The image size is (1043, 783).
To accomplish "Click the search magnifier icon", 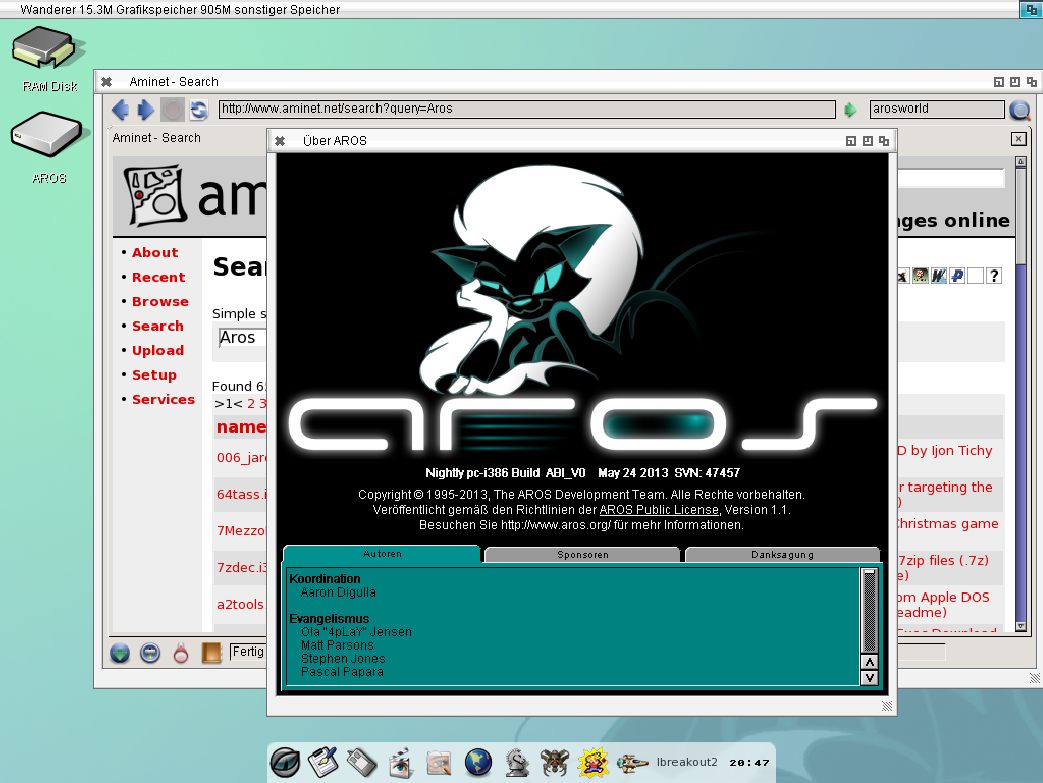I will pos(1019,110).
